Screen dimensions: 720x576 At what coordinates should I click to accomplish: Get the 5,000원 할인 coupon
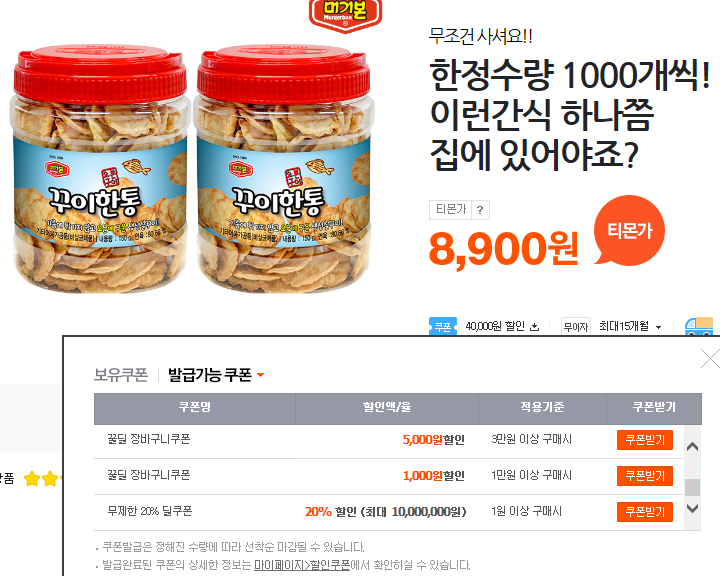(645, 440)
